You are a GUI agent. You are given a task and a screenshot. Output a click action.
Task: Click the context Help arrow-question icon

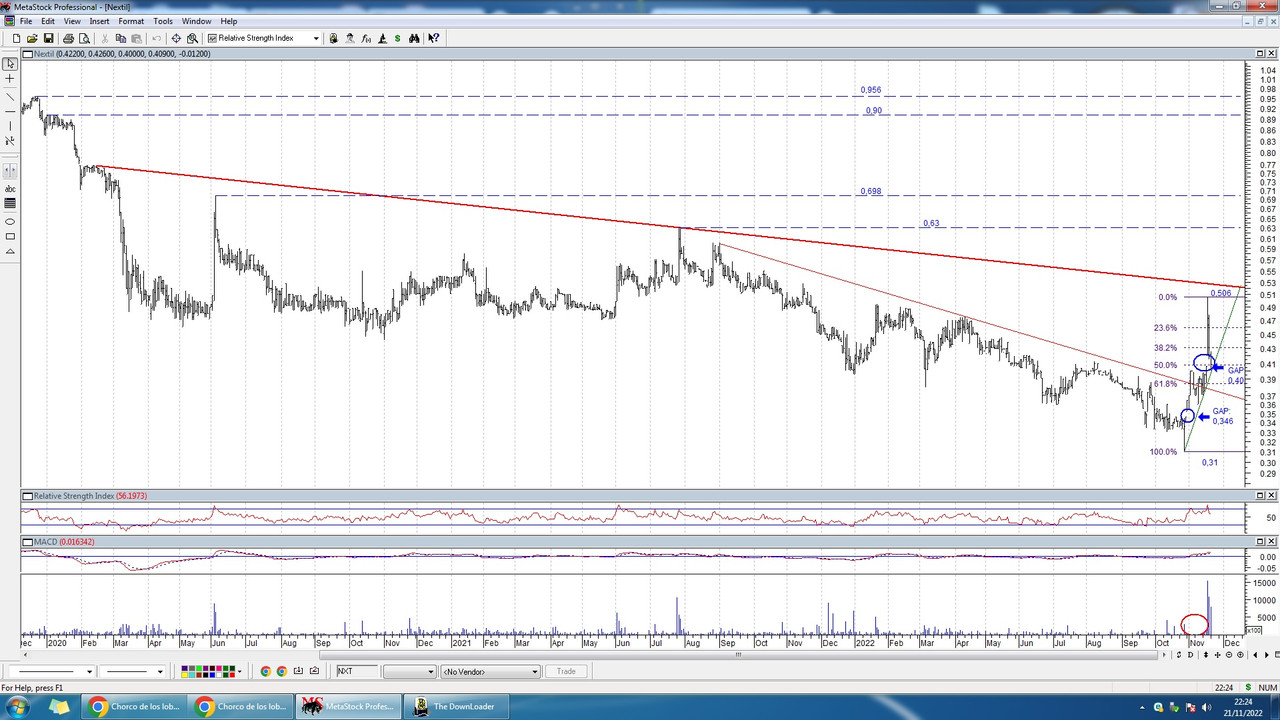(x=434, y=38)
